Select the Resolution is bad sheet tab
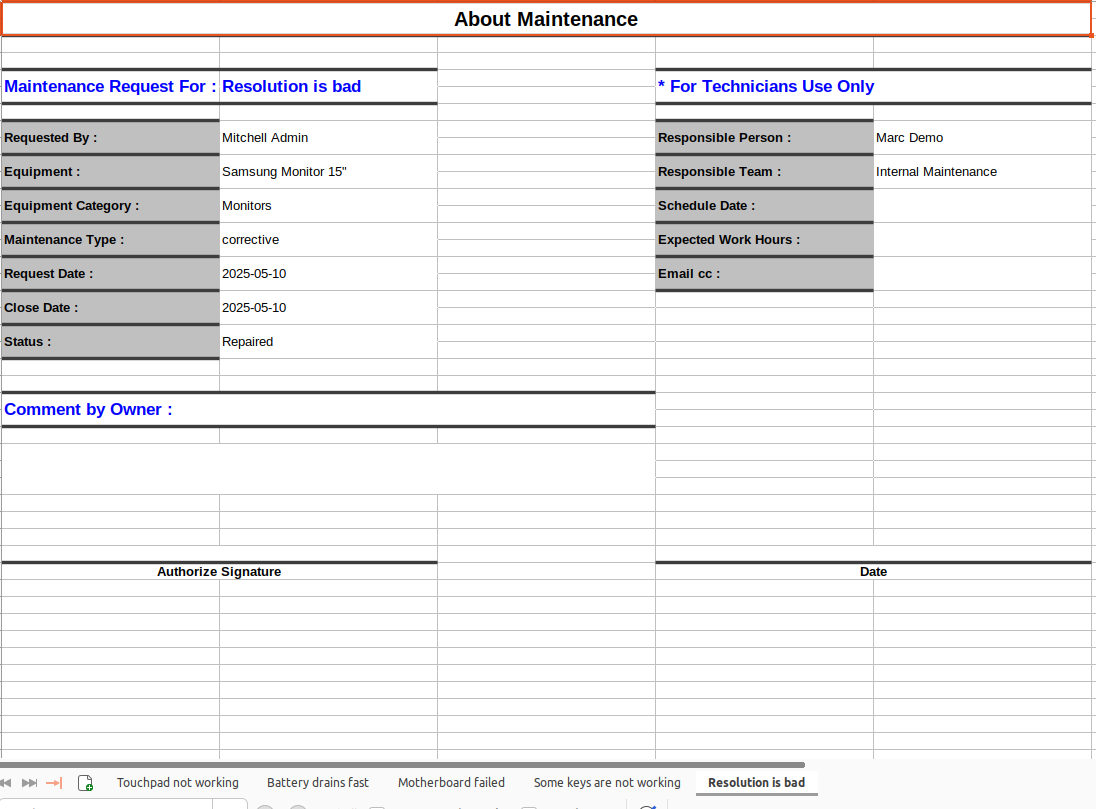This screenshot has width=1096, height=809. coord(756,782)
